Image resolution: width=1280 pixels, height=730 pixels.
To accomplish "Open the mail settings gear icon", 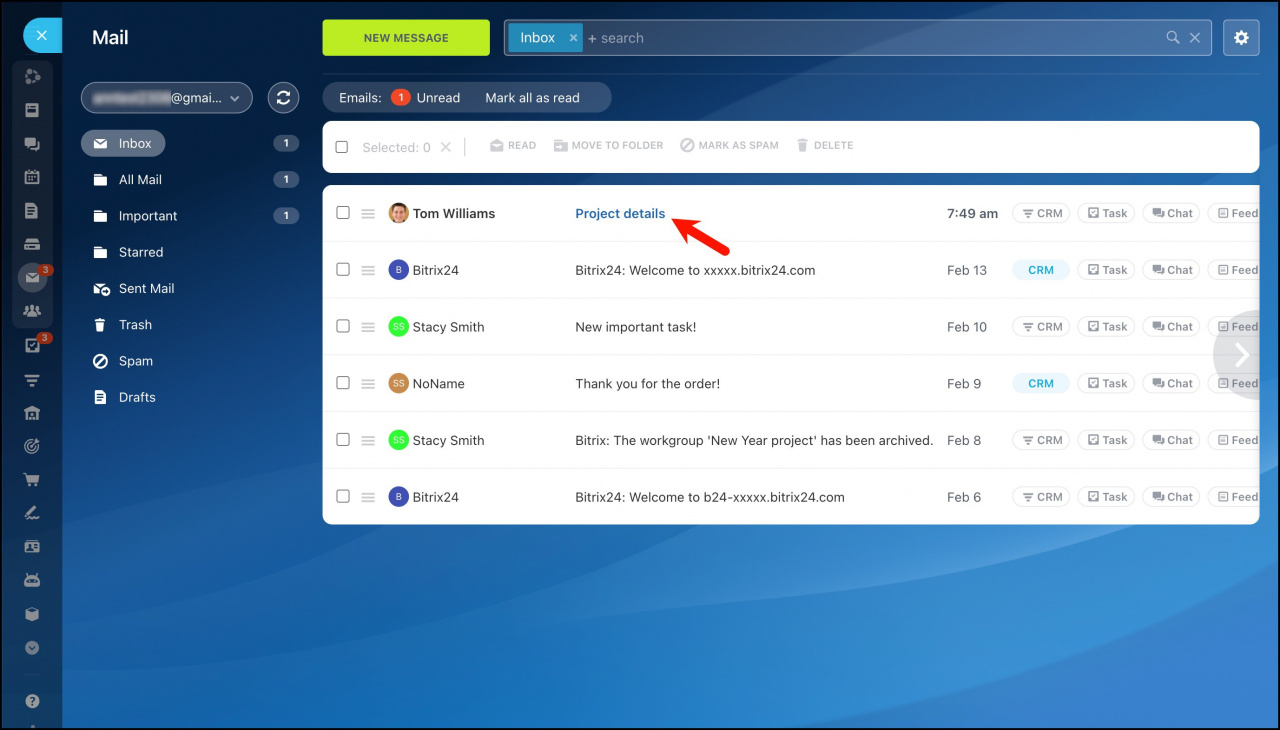I will pos(1241,38).
